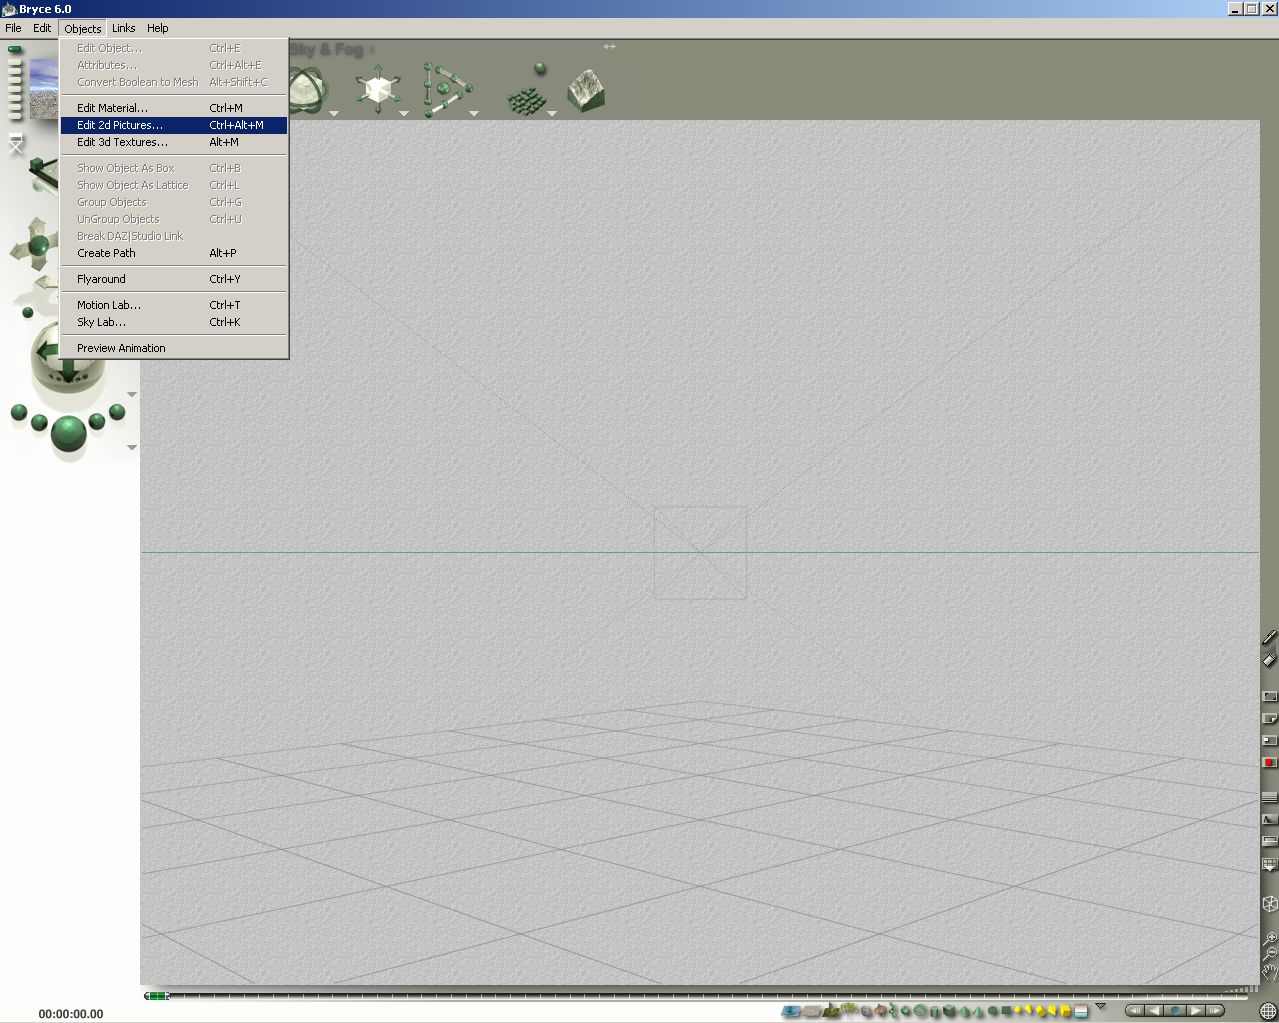Expand the rotate tool options arrow

point(334,113)
